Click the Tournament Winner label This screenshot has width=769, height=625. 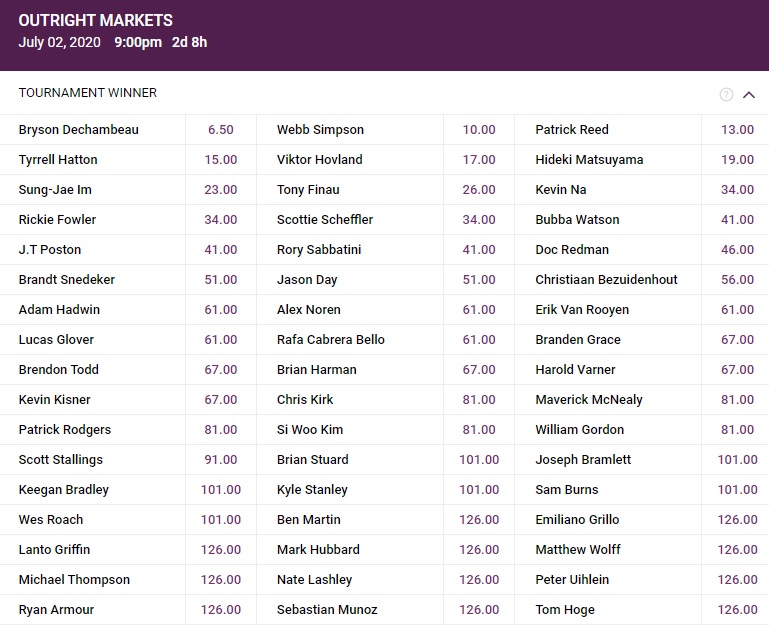pyautogui.click(x=88, y=93)
